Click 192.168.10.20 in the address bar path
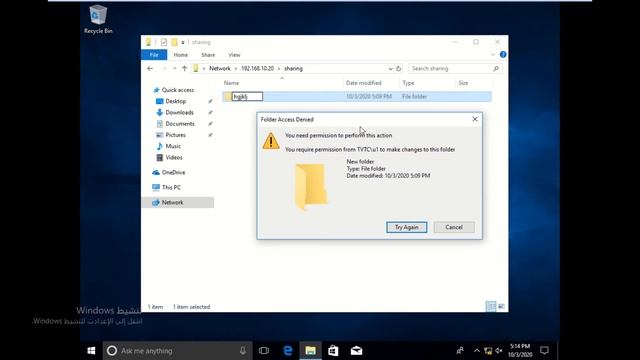 (x=257, y=69)
